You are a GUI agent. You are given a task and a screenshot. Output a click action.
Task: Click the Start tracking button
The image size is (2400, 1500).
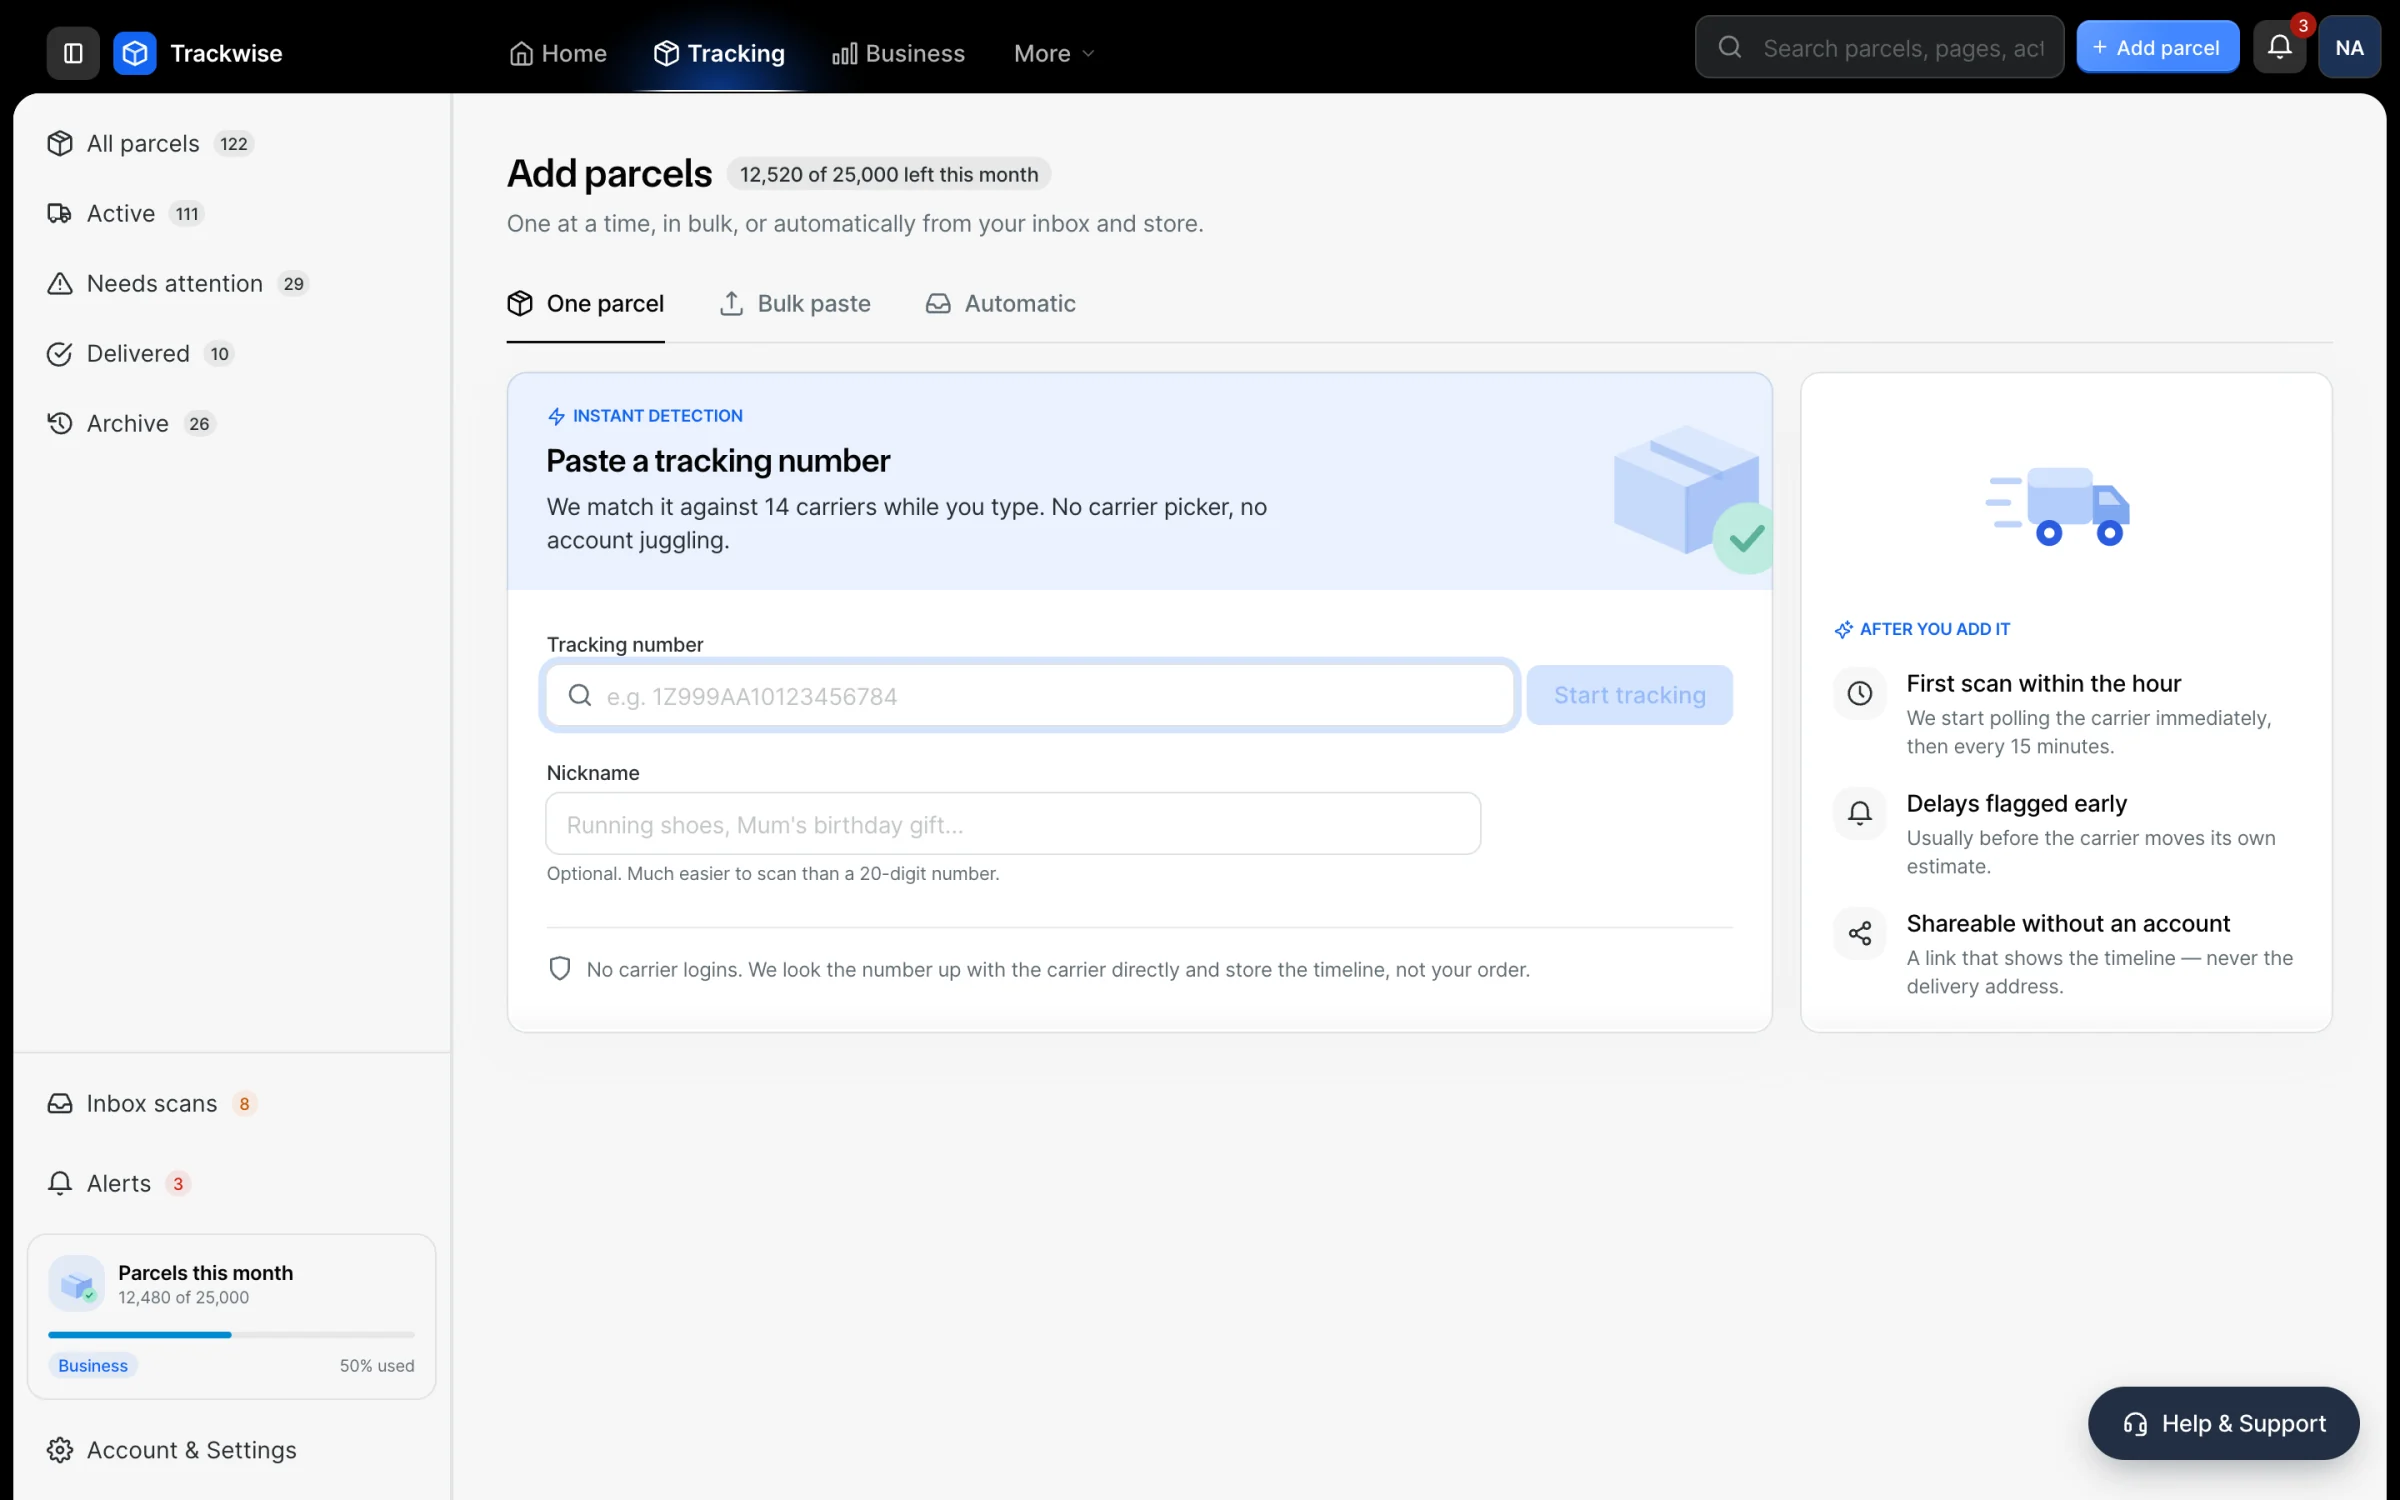click(x=1629, y=695)
